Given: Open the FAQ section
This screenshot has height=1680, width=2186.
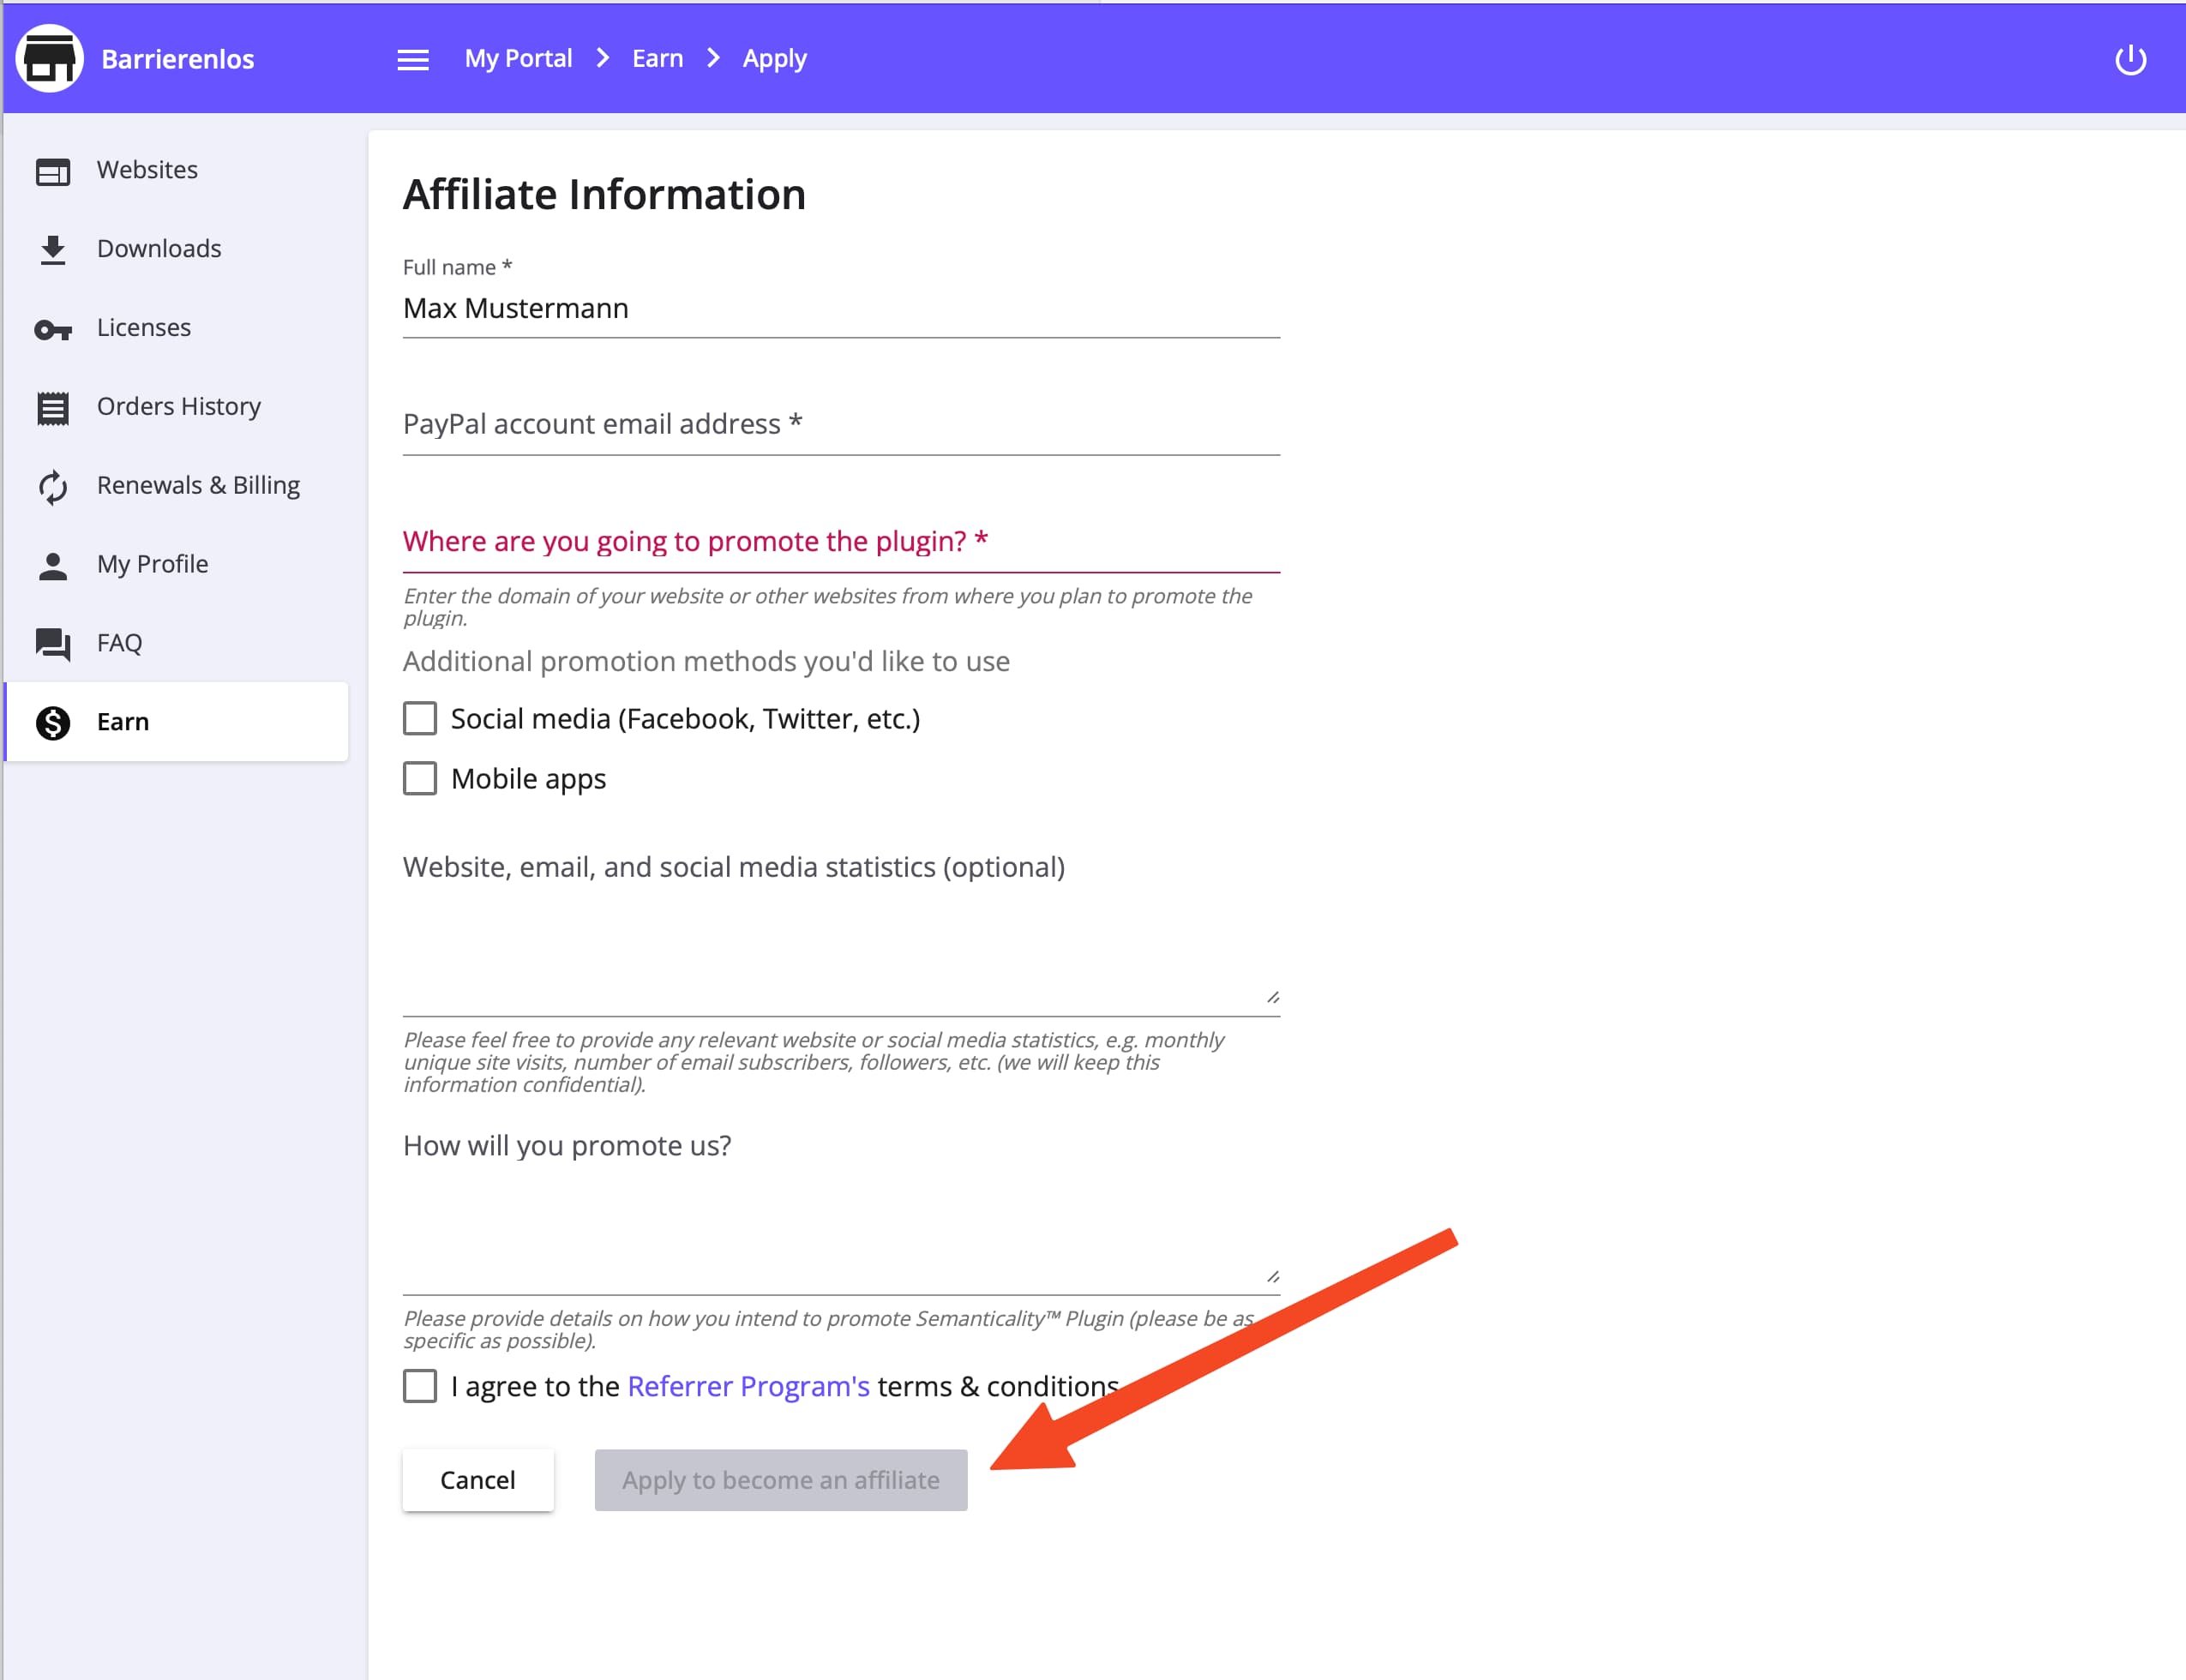Looking at the screenshot, I should 118,642.
